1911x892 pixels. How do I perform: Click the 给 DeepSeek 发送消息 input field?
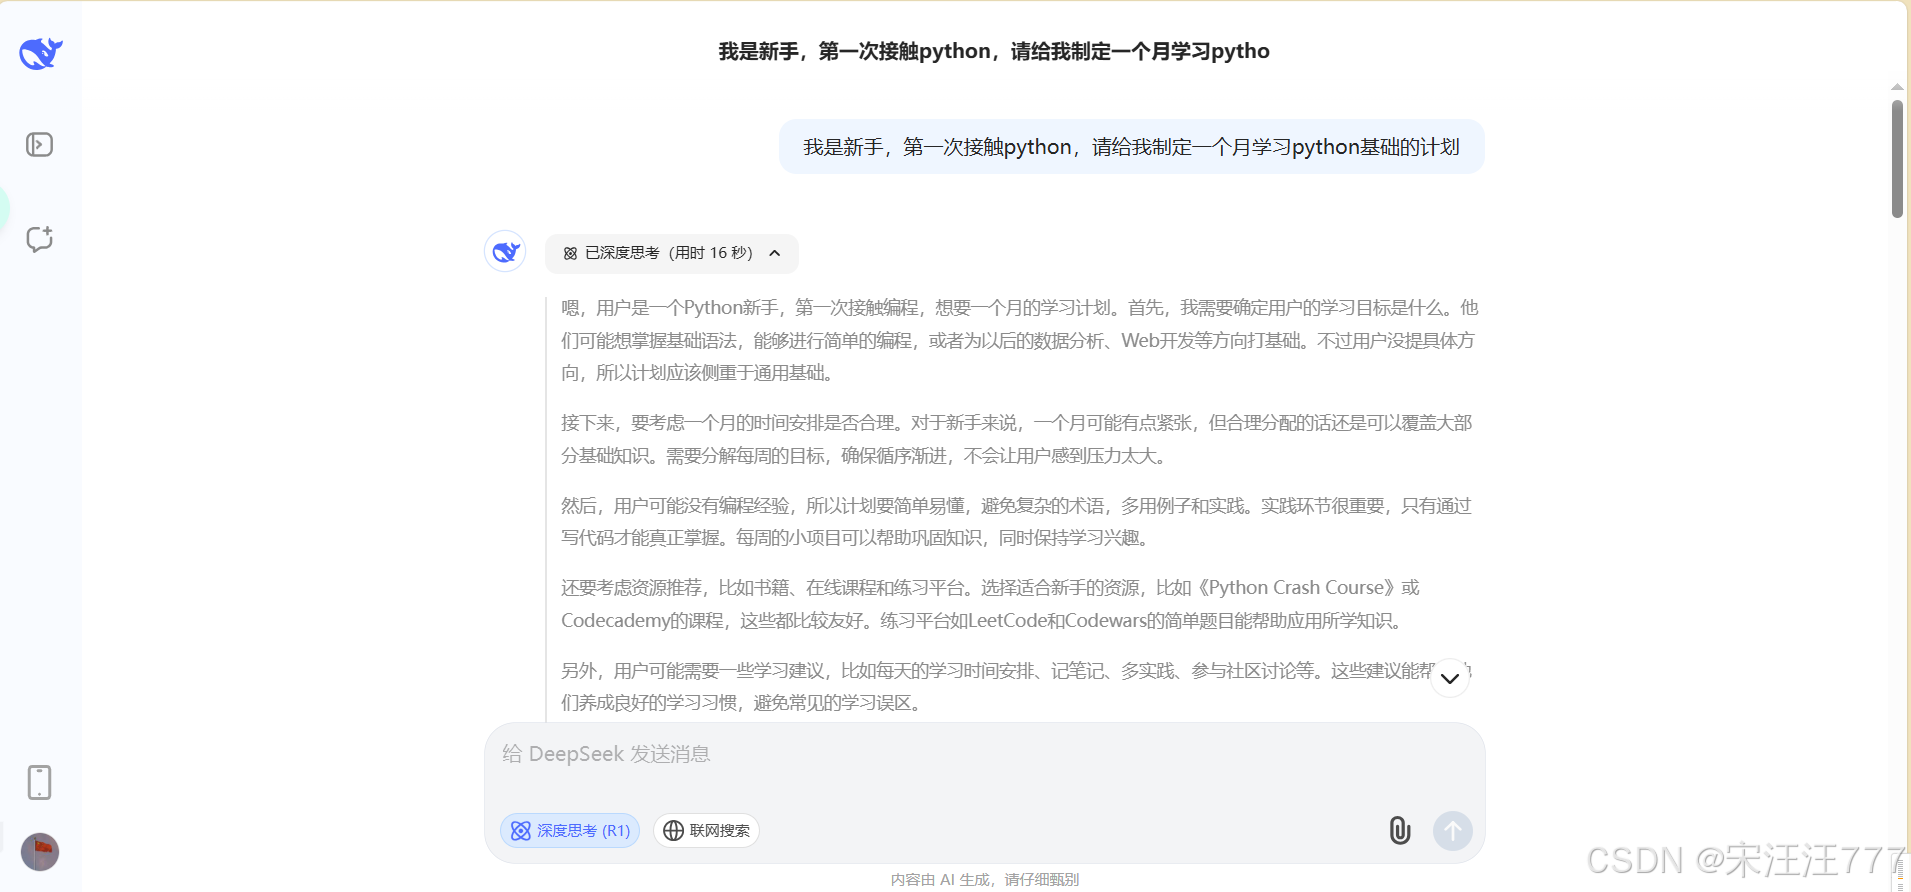984,754
